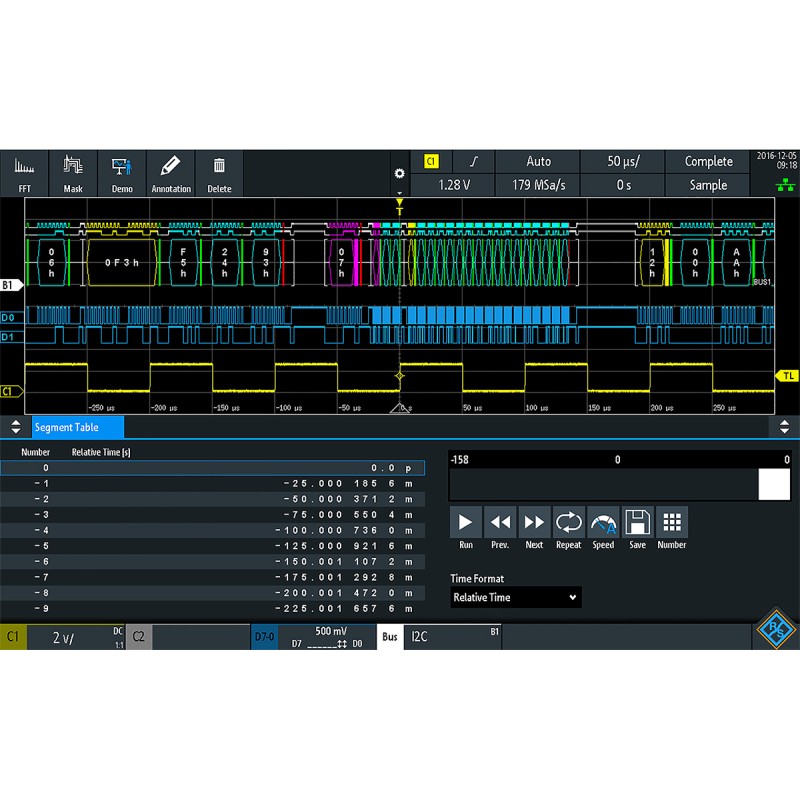The width and height of the screenshot is (800, 800).
Task: Open the settings gear icon
Action: tap(399, 173)
